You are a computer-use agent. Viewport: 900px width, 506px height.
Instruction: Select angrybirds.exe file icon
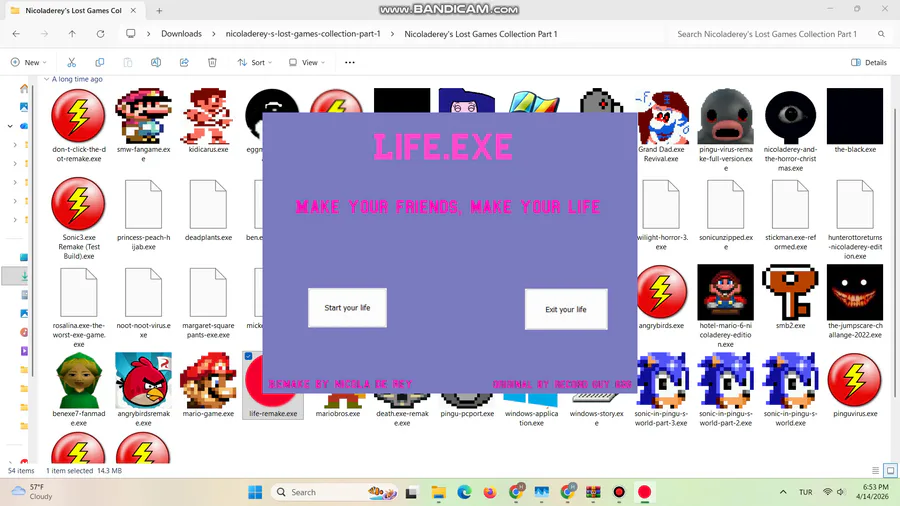tap(661, 292)
